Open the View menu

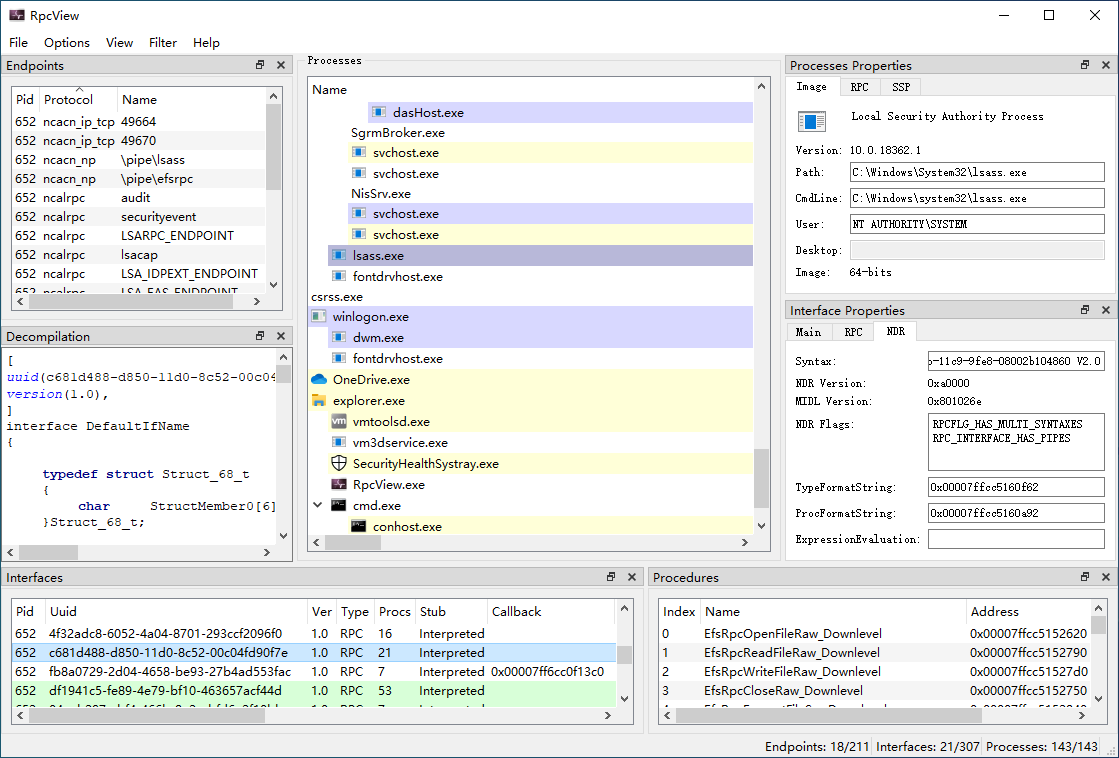[119, 43]
